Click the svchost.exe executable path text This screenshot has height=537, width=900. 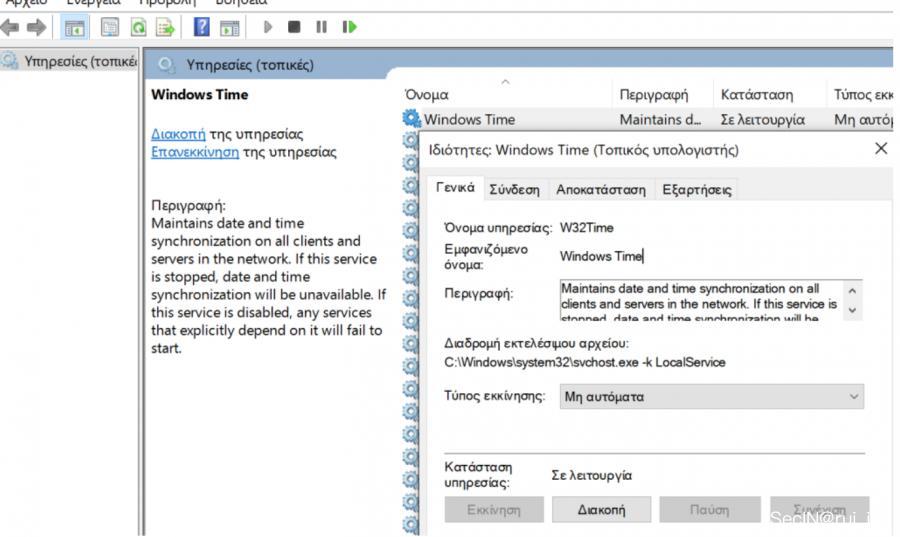[584, 362]
